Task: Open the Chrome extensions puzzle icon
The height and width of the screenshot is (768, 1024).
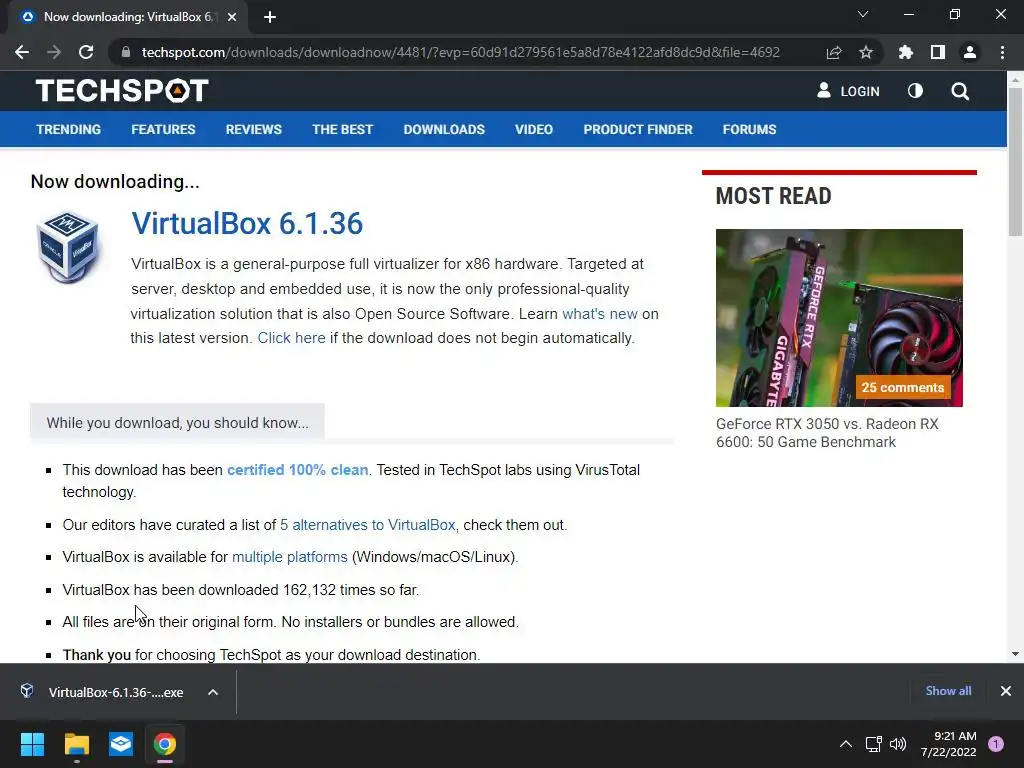Action: tap(906, 52)
